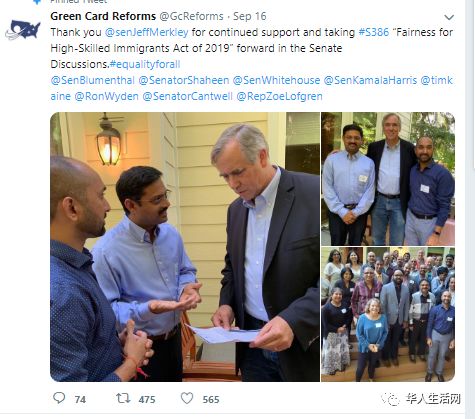Click the @RonWyden mention link

tap(106, 96)
